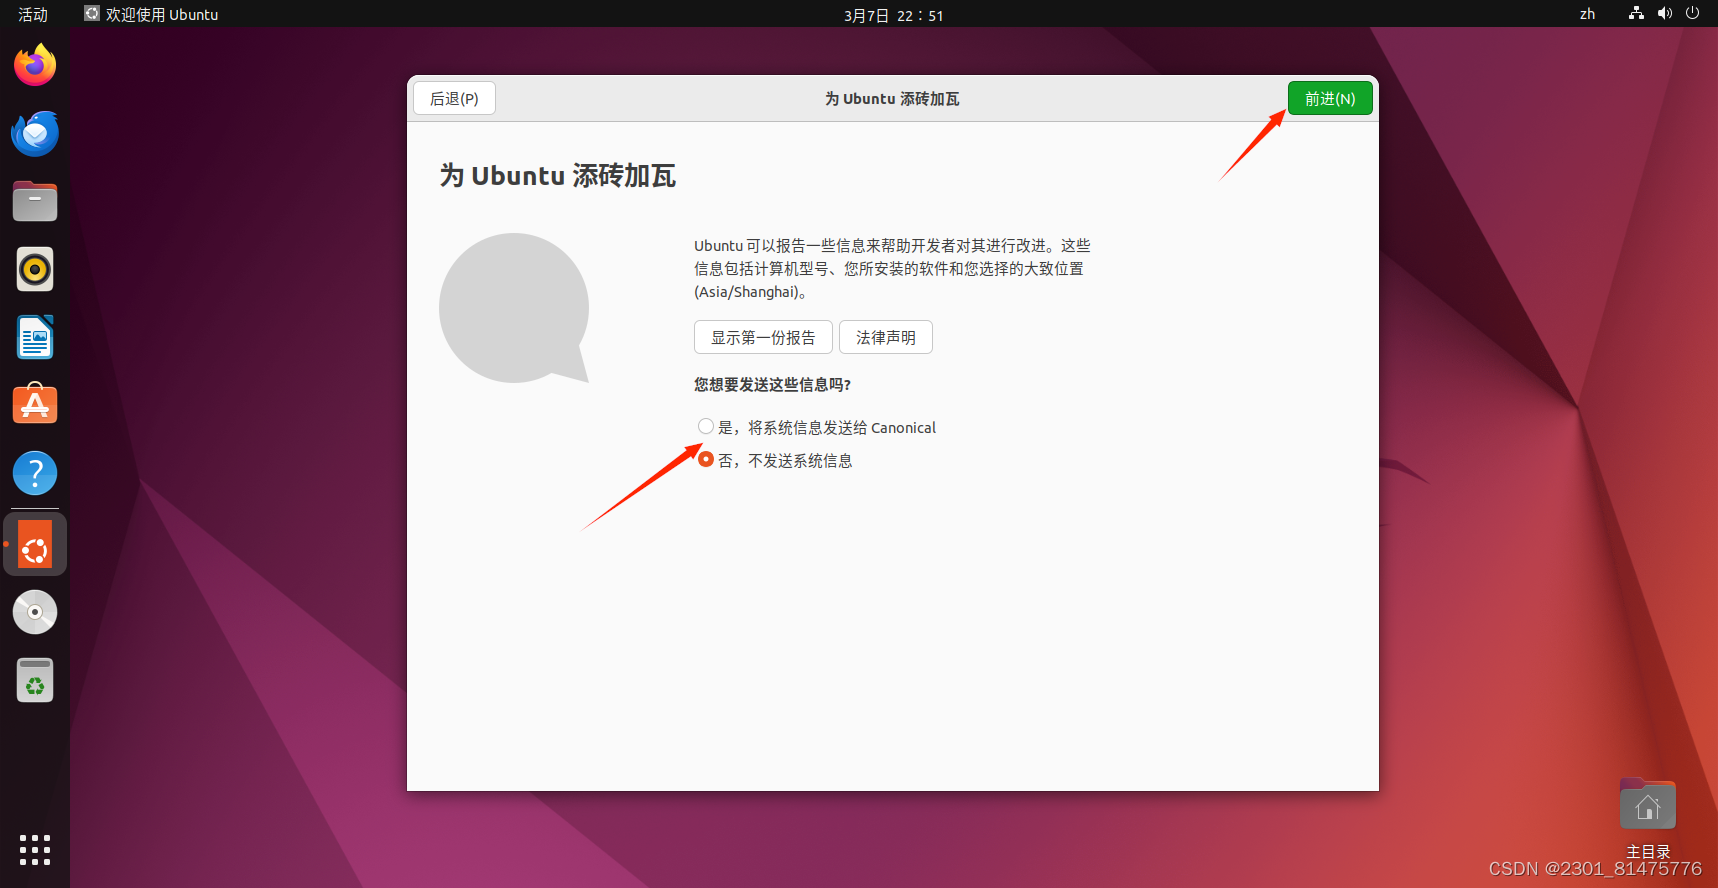Open network status icon in top bar
1718x888 pixels.
pyautogui.click(x=1636, y=13)
